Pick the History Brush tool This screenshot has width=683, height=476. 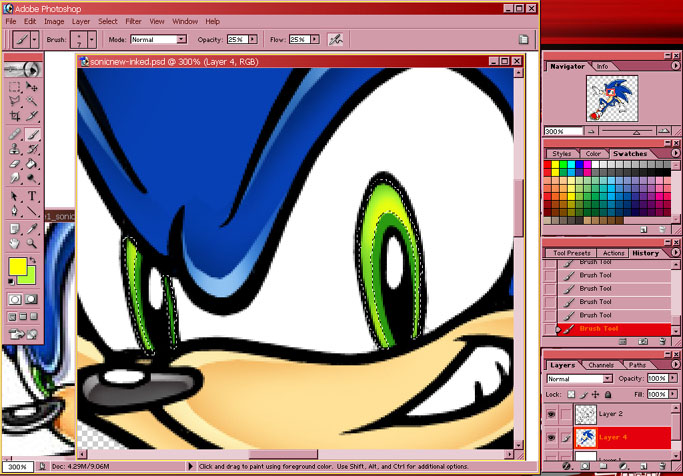click(x=32, y=149)
